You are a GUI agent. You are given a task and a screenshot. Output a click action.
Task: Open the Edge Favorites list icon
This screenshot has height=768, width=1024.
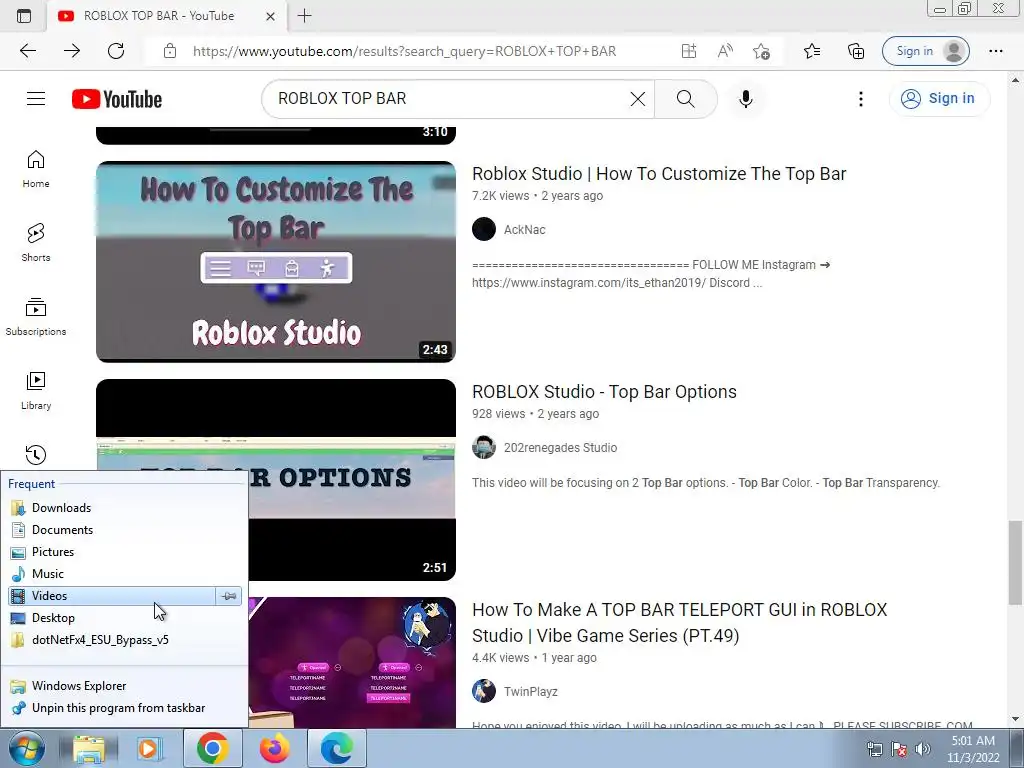(812, 51)
